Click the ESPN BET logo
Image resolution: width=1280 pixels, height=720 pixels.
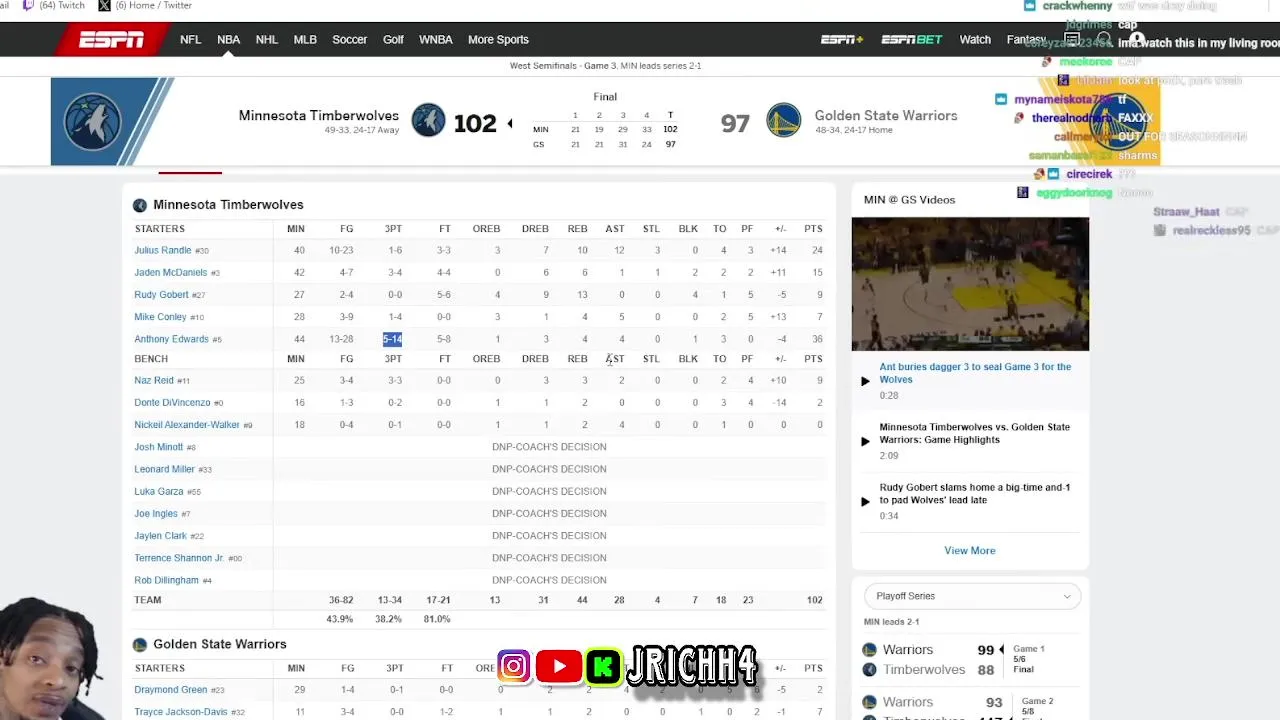[x=911, y=40]
